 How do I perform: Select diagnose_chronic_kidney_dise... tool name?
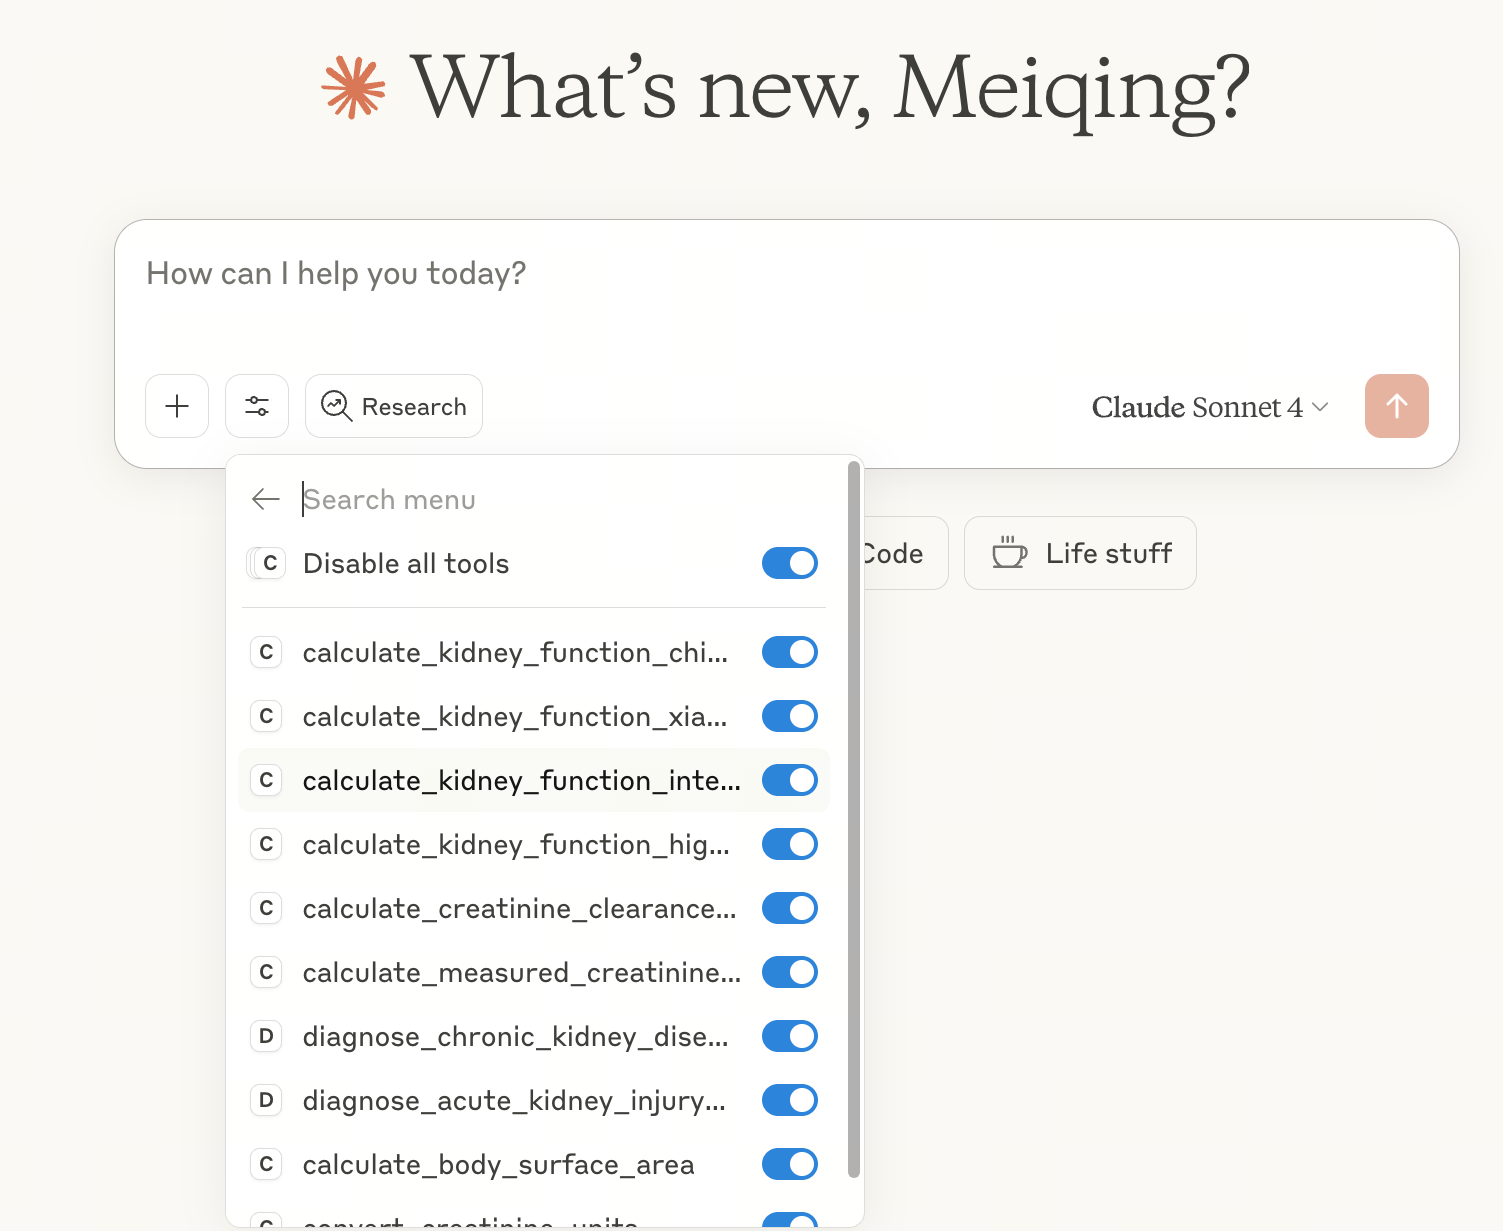(x=516, y=1036)
